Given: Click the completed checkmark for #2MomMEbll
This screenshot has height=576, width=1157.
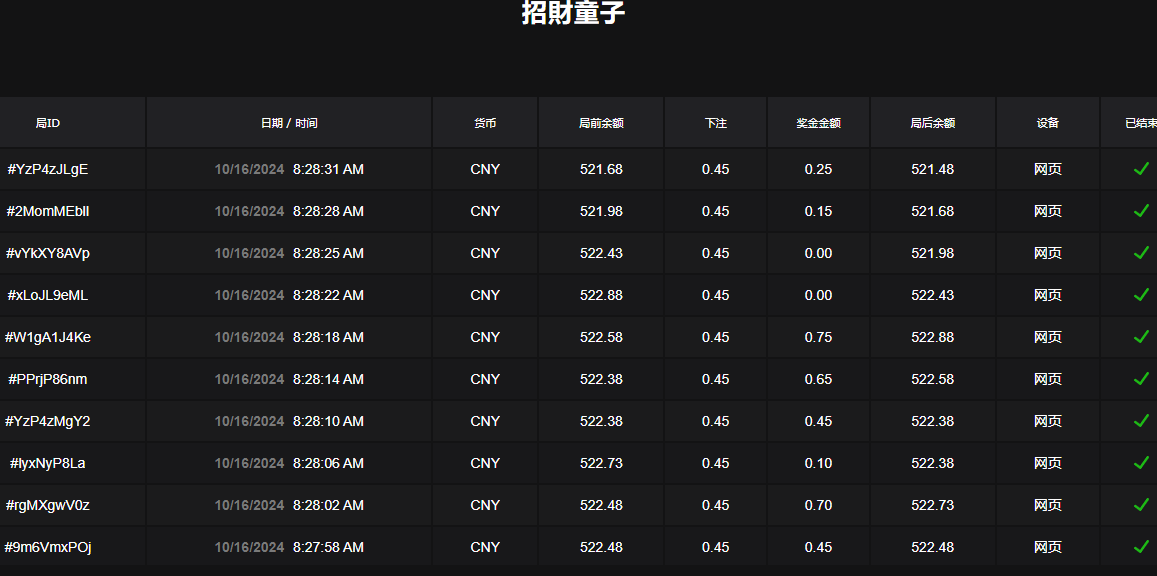Looking at the screenshot, I should (x=1140, y=211).
